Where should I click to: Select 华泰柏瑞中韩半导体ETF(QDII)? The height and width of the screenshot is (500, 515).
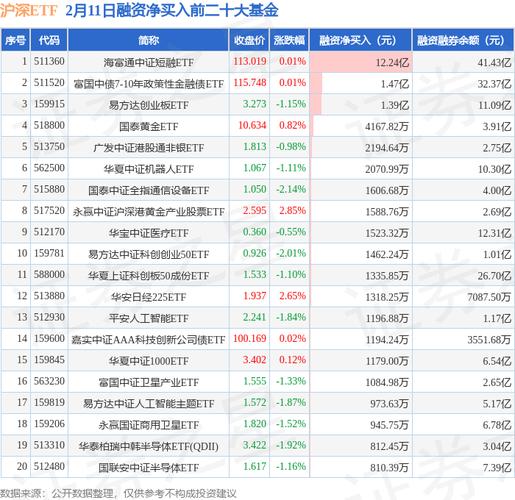[148, 446]
